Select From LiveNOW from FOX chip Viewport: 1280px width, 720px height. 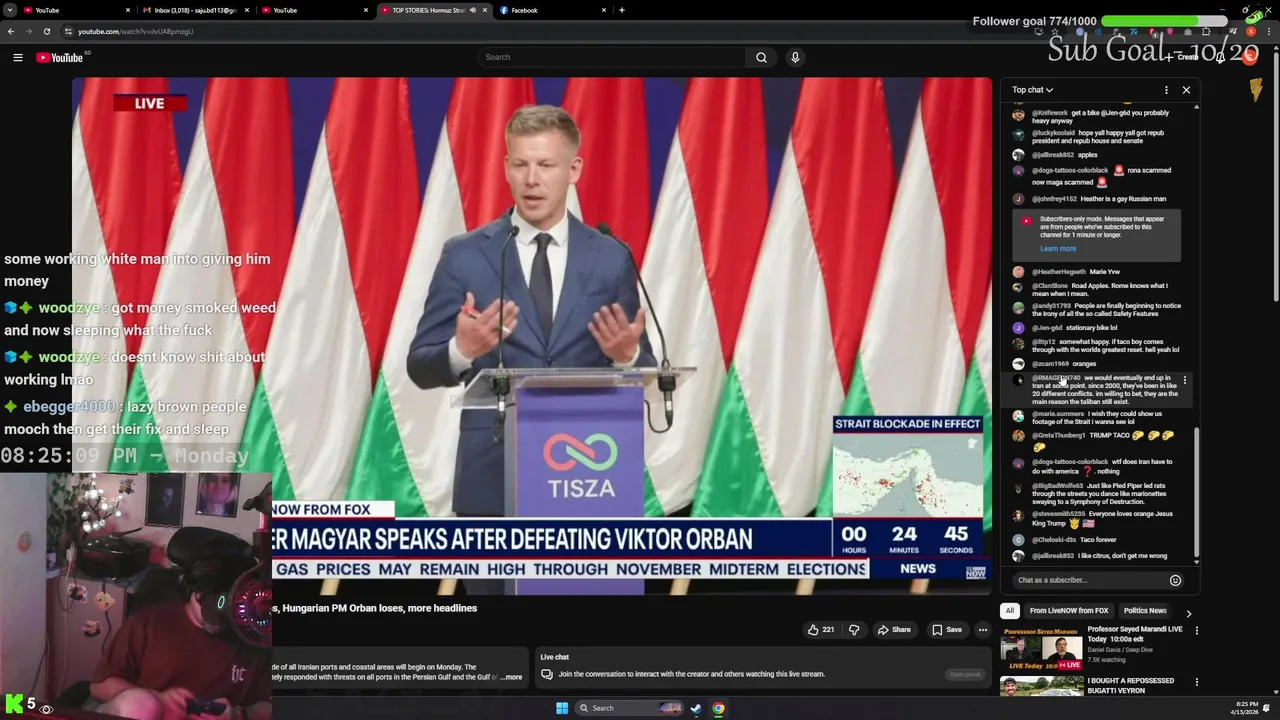point(1069,611)
